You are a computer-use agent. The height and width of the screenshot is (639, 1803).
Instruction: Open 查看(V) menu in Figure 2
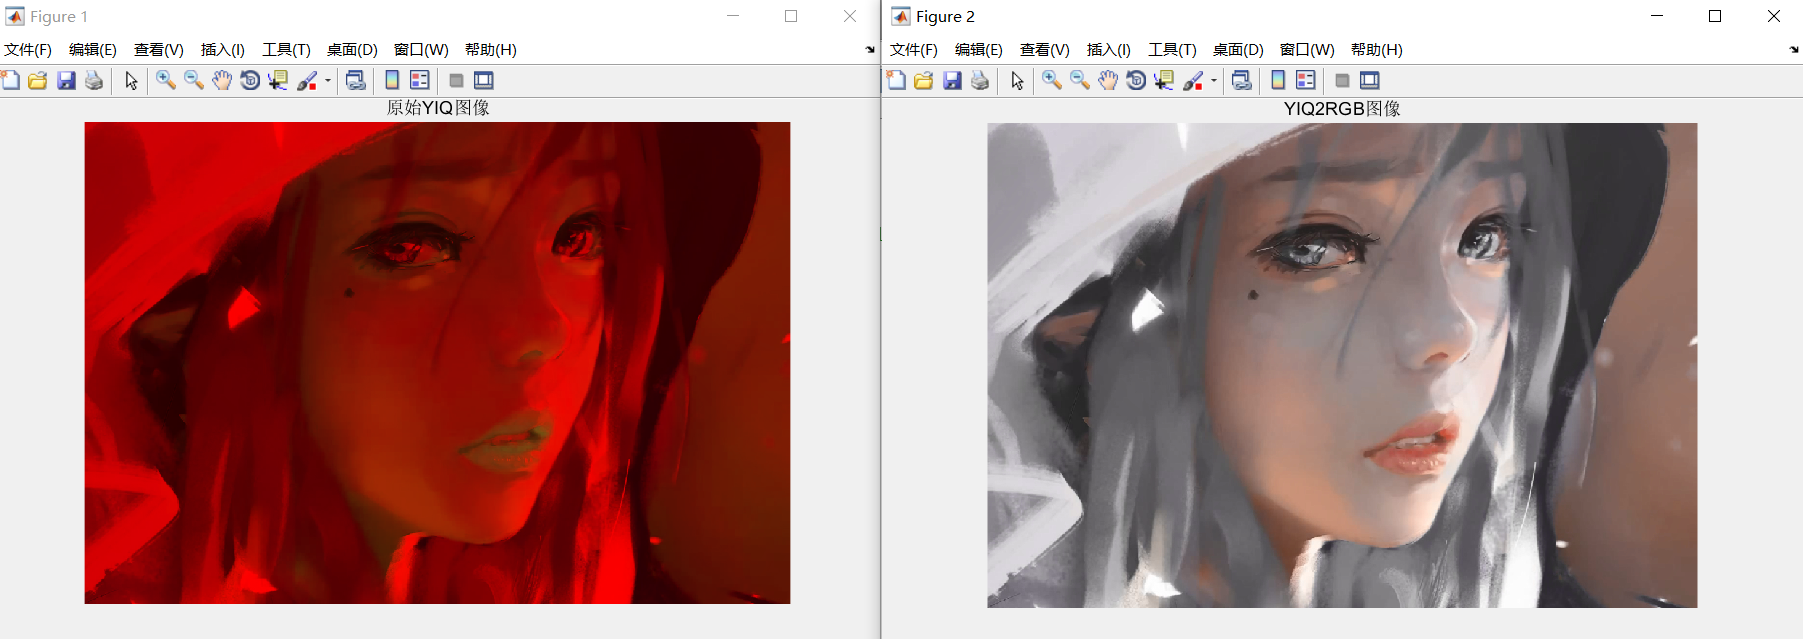coord(1045,50)
